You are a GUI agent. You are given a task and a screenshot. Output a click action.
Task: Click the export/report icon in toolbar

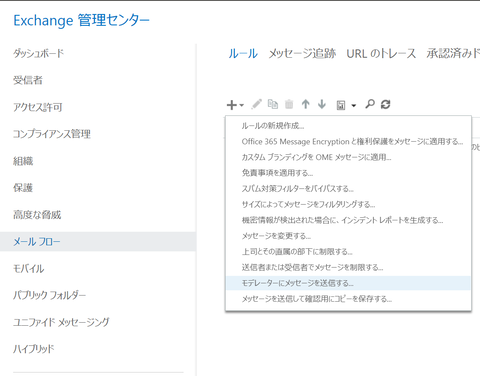[x=341, y=105]
